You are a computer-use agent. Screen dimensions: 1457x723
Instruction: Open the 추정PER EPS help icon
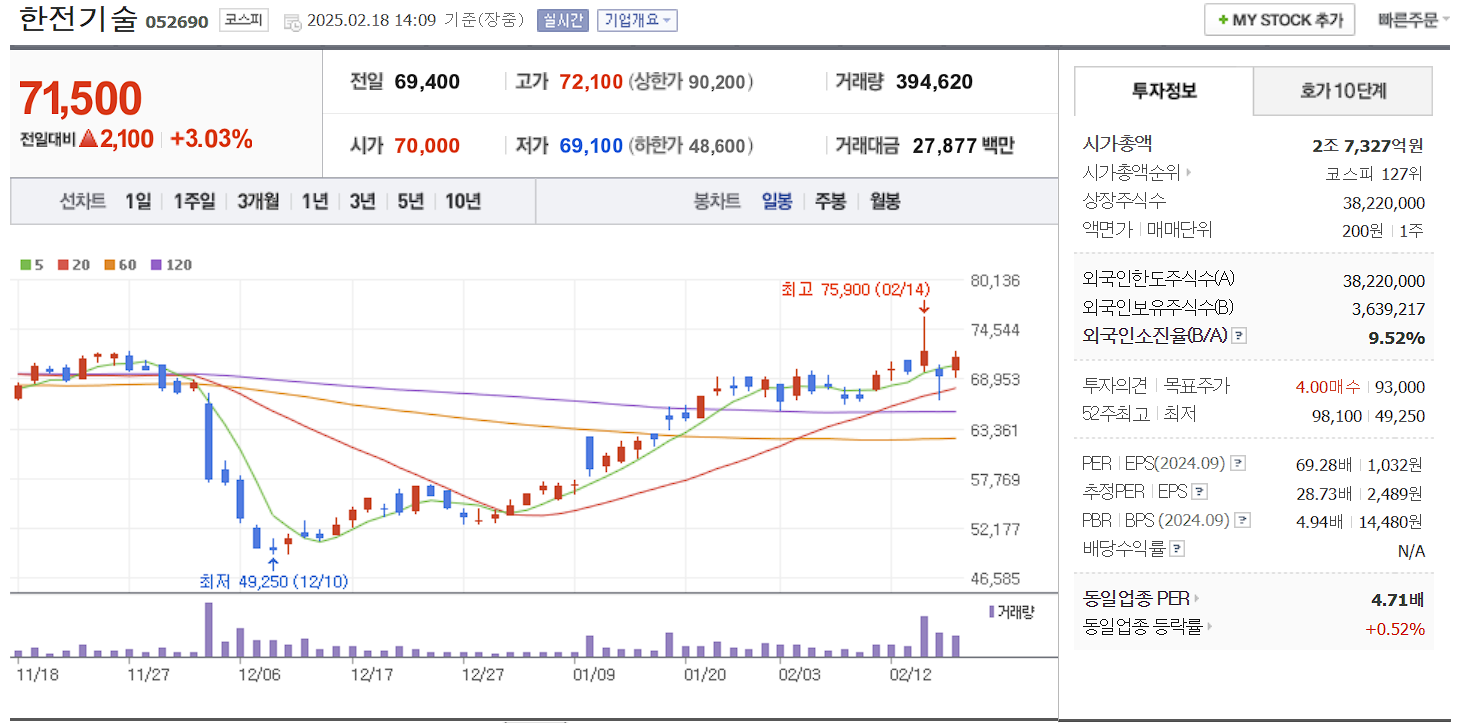coord(1199,491)
